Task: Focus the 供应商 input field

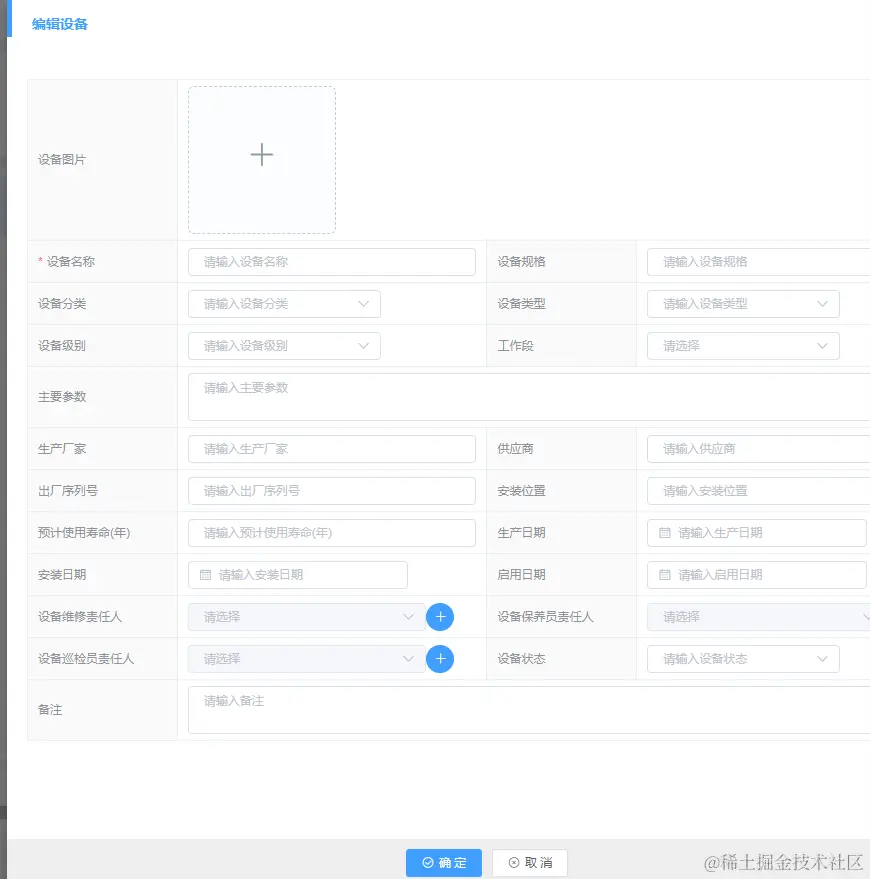Action: tap(758, 449)
